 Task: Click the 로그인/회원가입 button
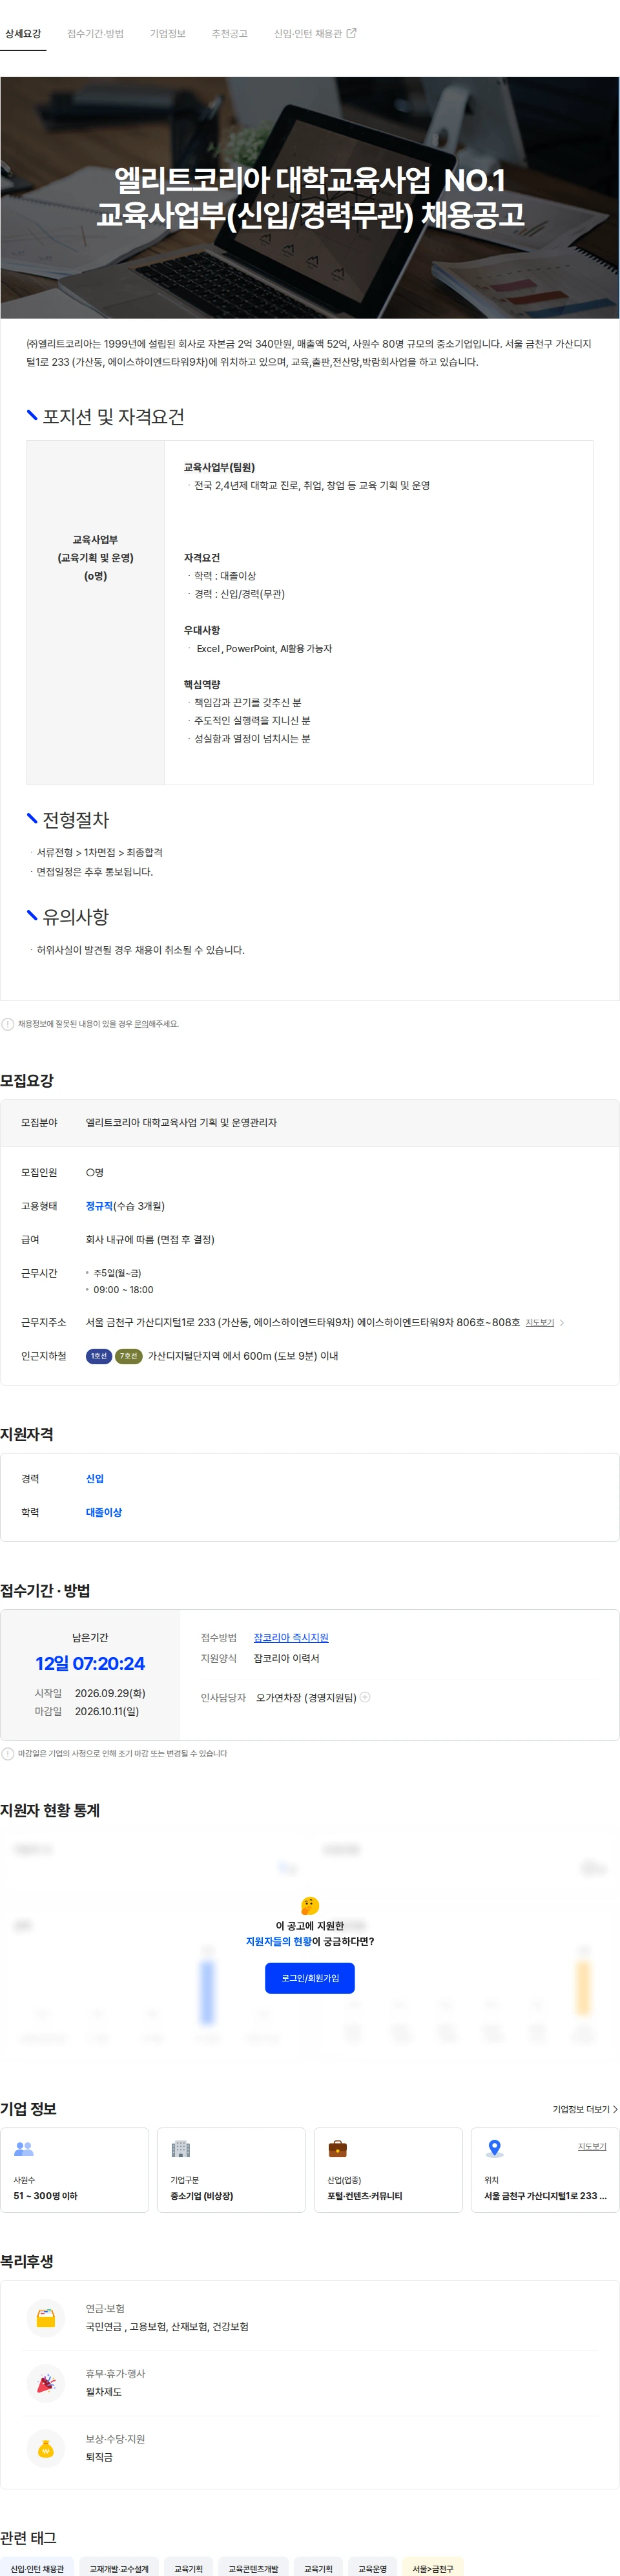(x=310, y=1978)
